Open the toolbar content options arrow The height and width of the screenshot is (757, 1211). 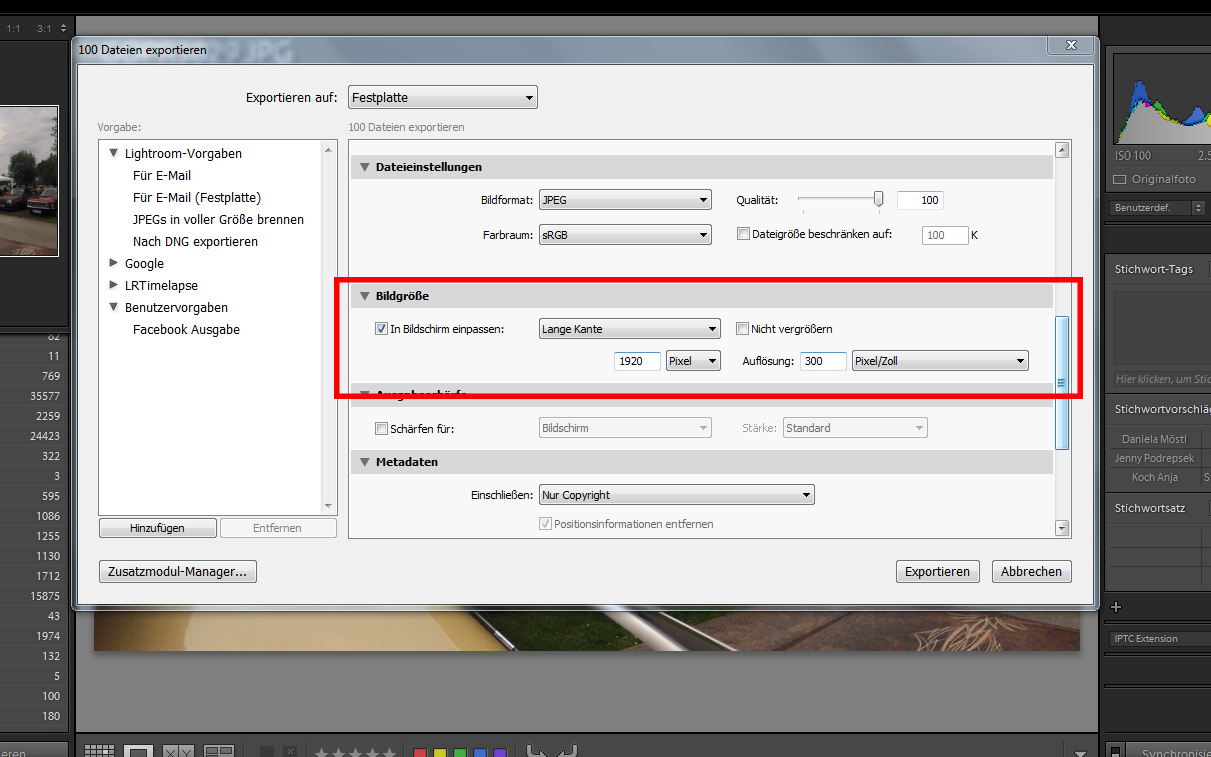(1080, 752)
